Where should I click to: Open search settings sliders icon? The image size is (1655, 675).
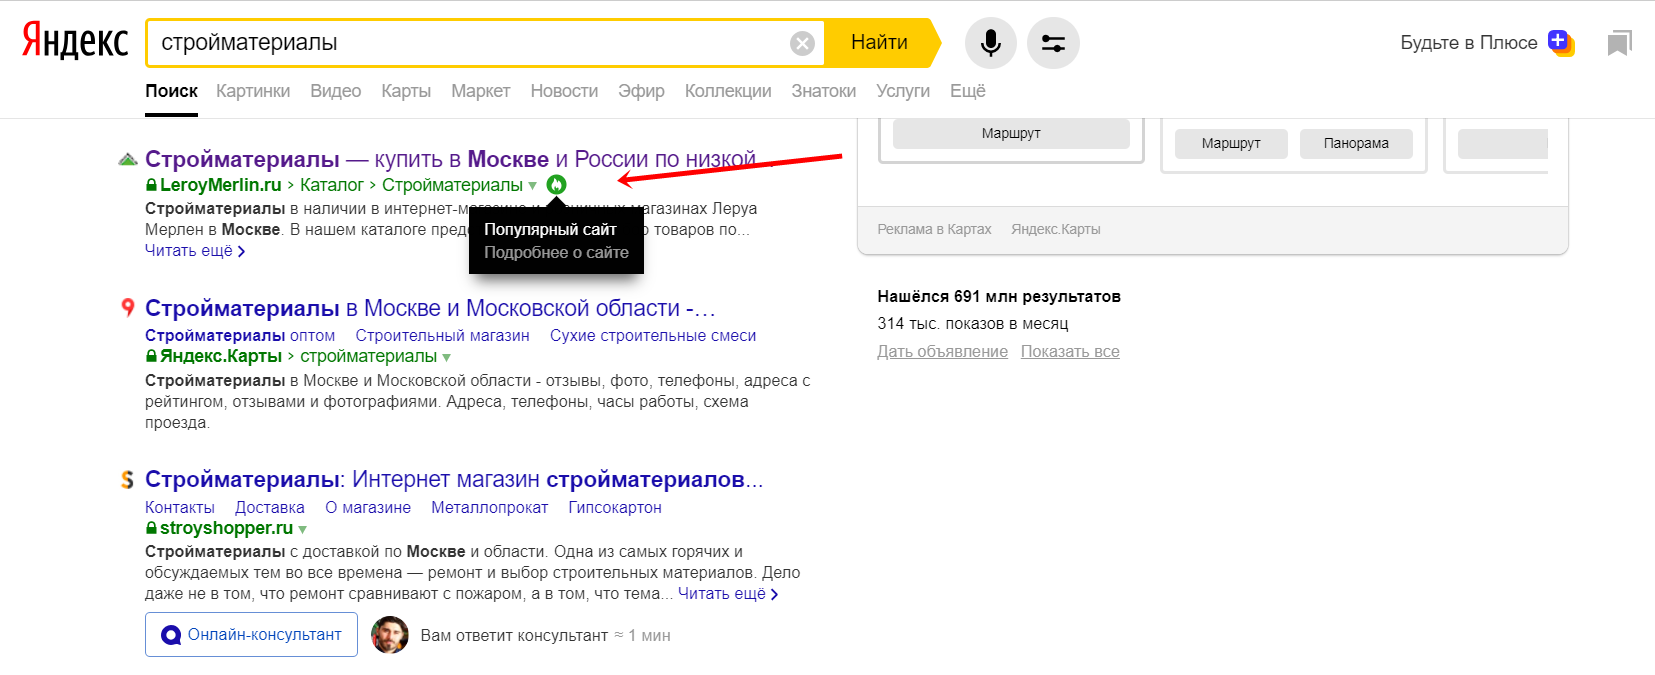[1053, 43]
